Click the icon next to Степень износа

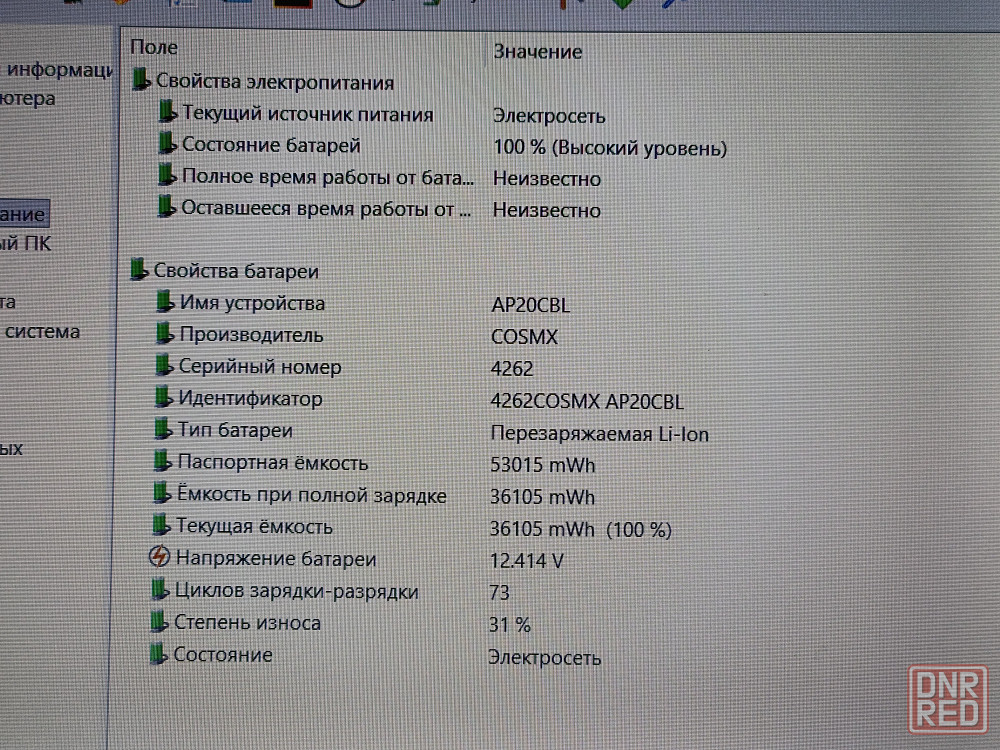[158, 622]
